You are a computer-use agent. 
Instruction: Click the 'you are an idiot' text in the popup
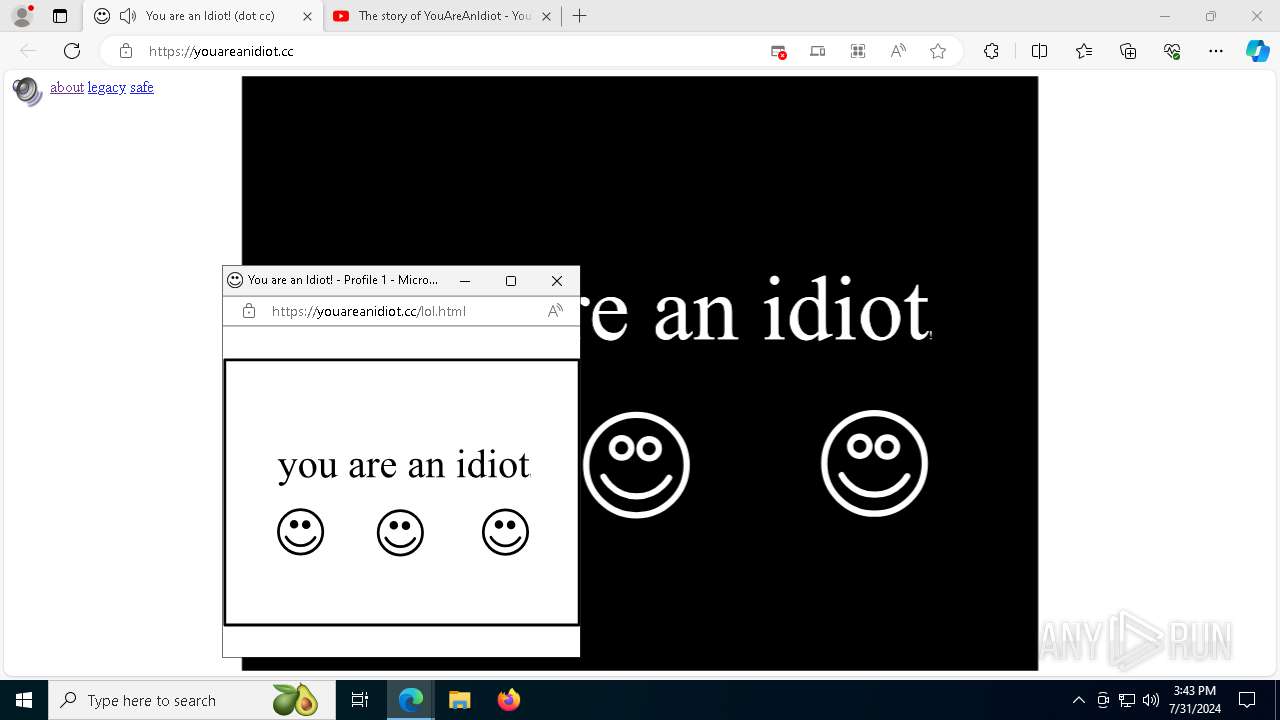(404, 466)
